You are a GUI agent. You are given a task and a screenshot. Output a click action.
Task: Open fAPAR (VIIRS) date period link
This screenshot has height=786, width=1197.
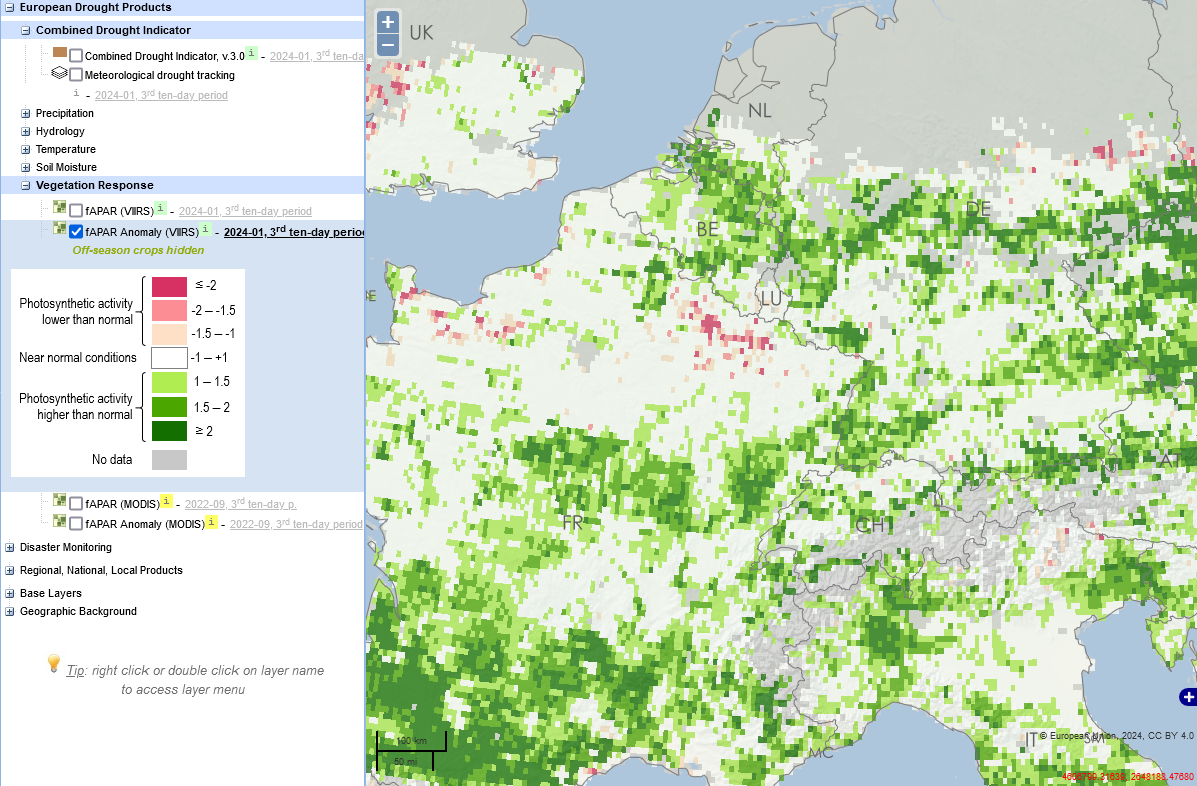tap(245, 211)
